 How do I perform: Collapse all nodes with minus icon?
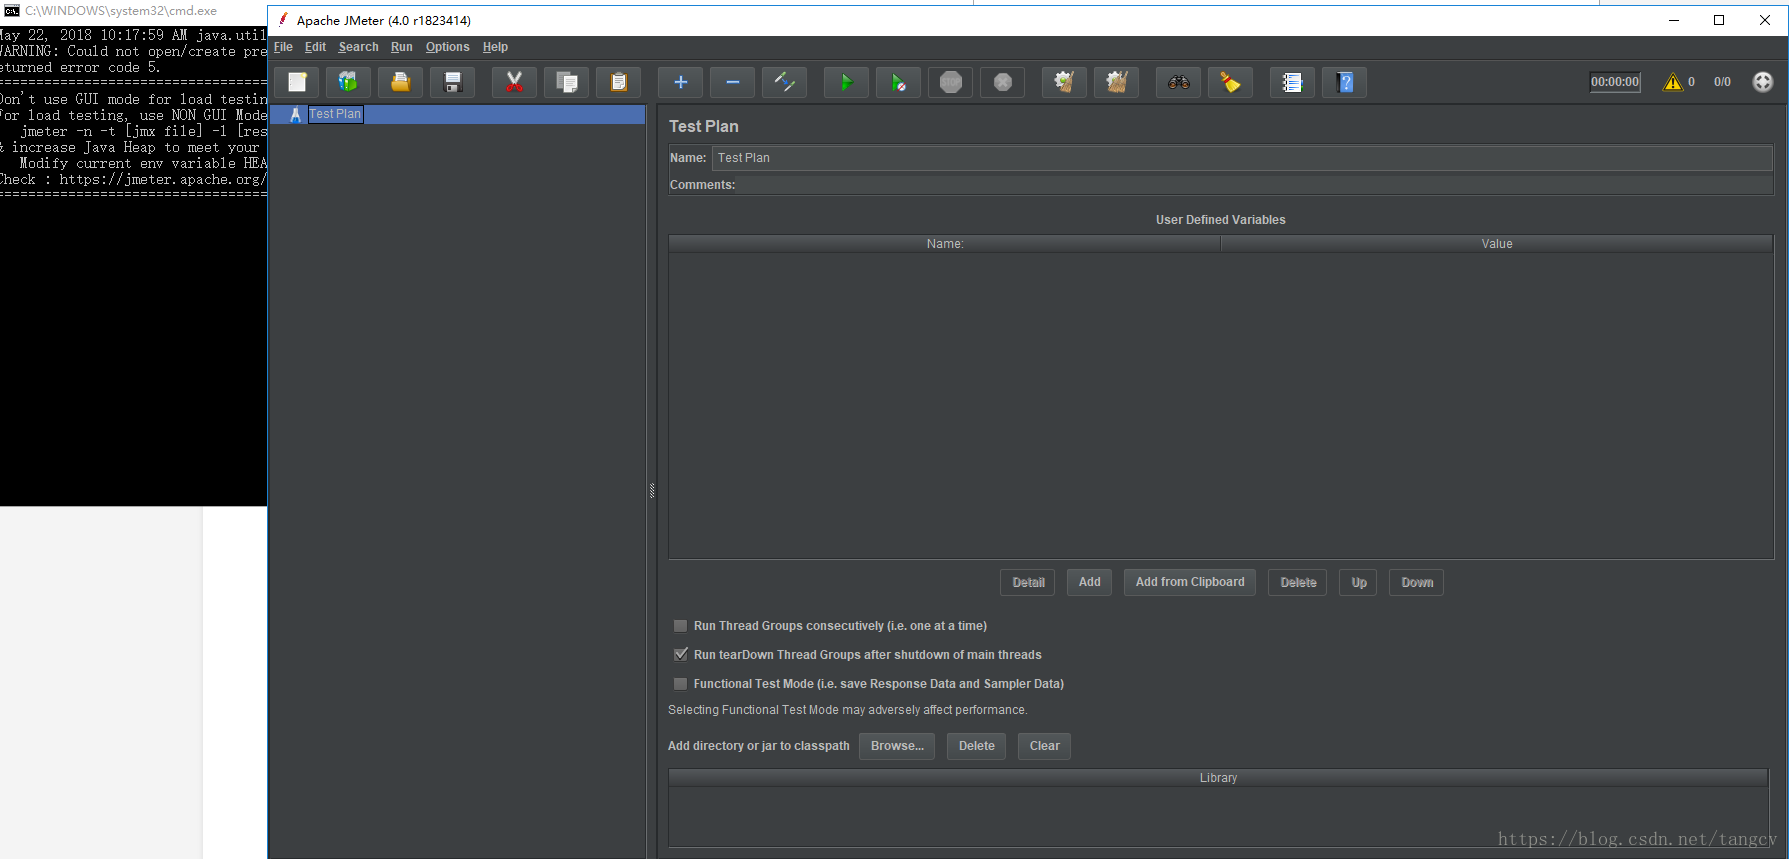click(x=732, y=82)
